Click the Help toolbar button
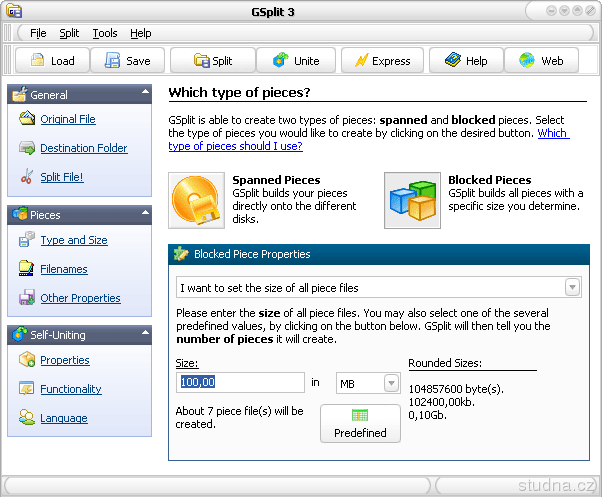 pyautogui.click(x=465, y=61)
